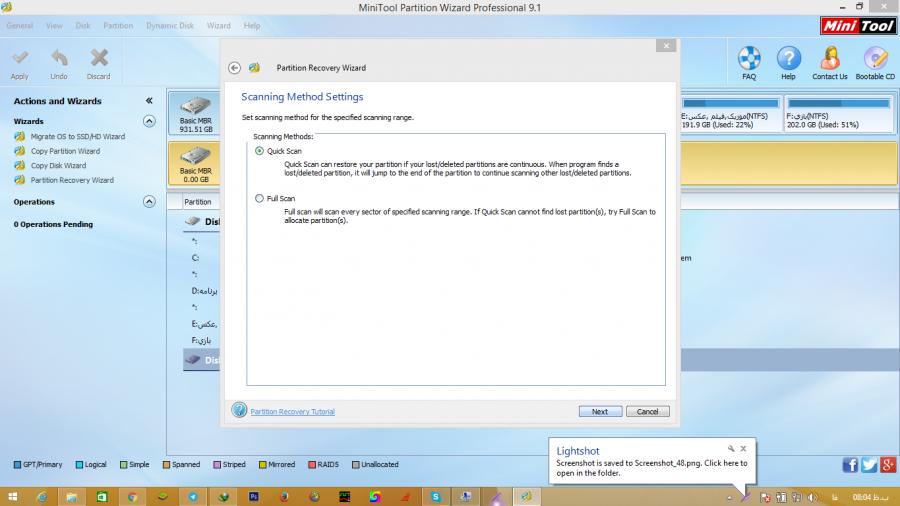The width and height of the screenshot is (900, 506).
Task: Click the MiniTool logo
Action: (858, 26)
